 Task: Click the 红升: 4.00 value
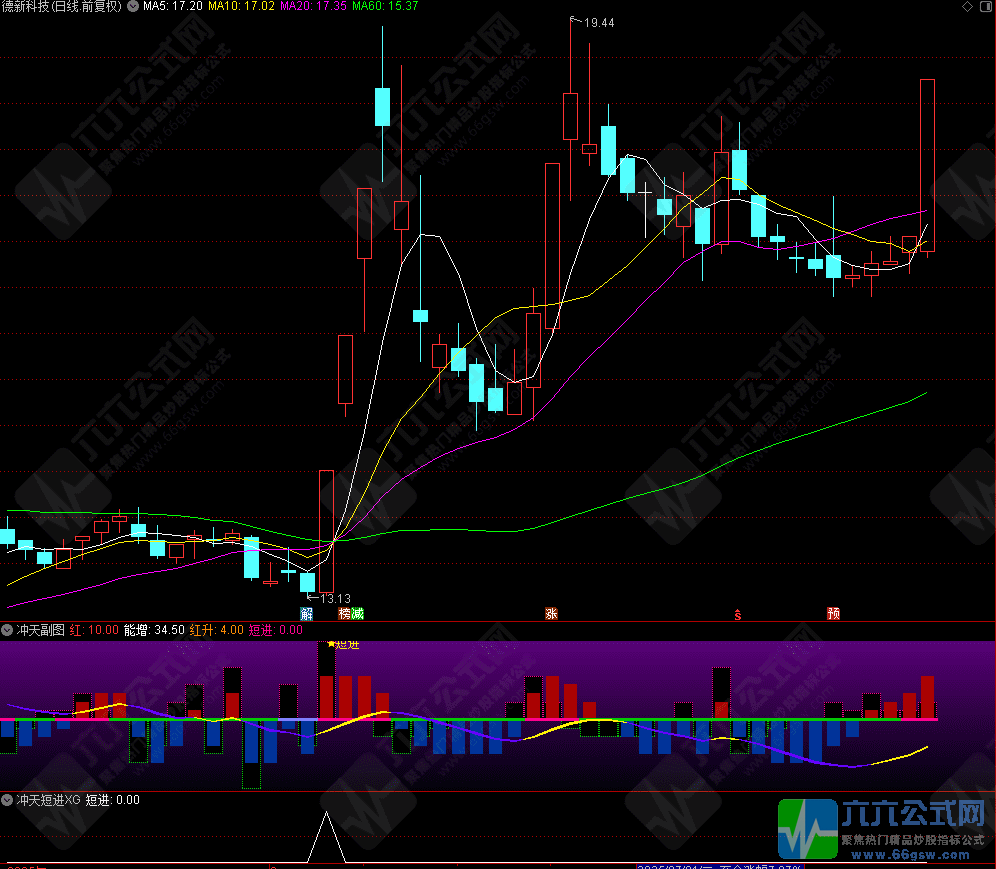(217, 630)
